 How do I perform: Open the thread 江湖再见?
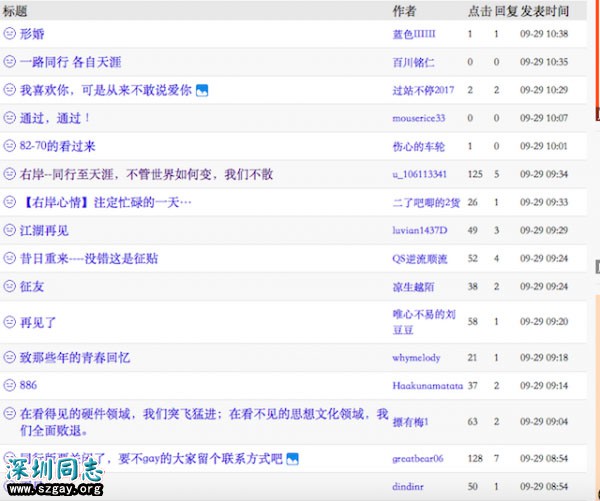(x=44, y=230)
